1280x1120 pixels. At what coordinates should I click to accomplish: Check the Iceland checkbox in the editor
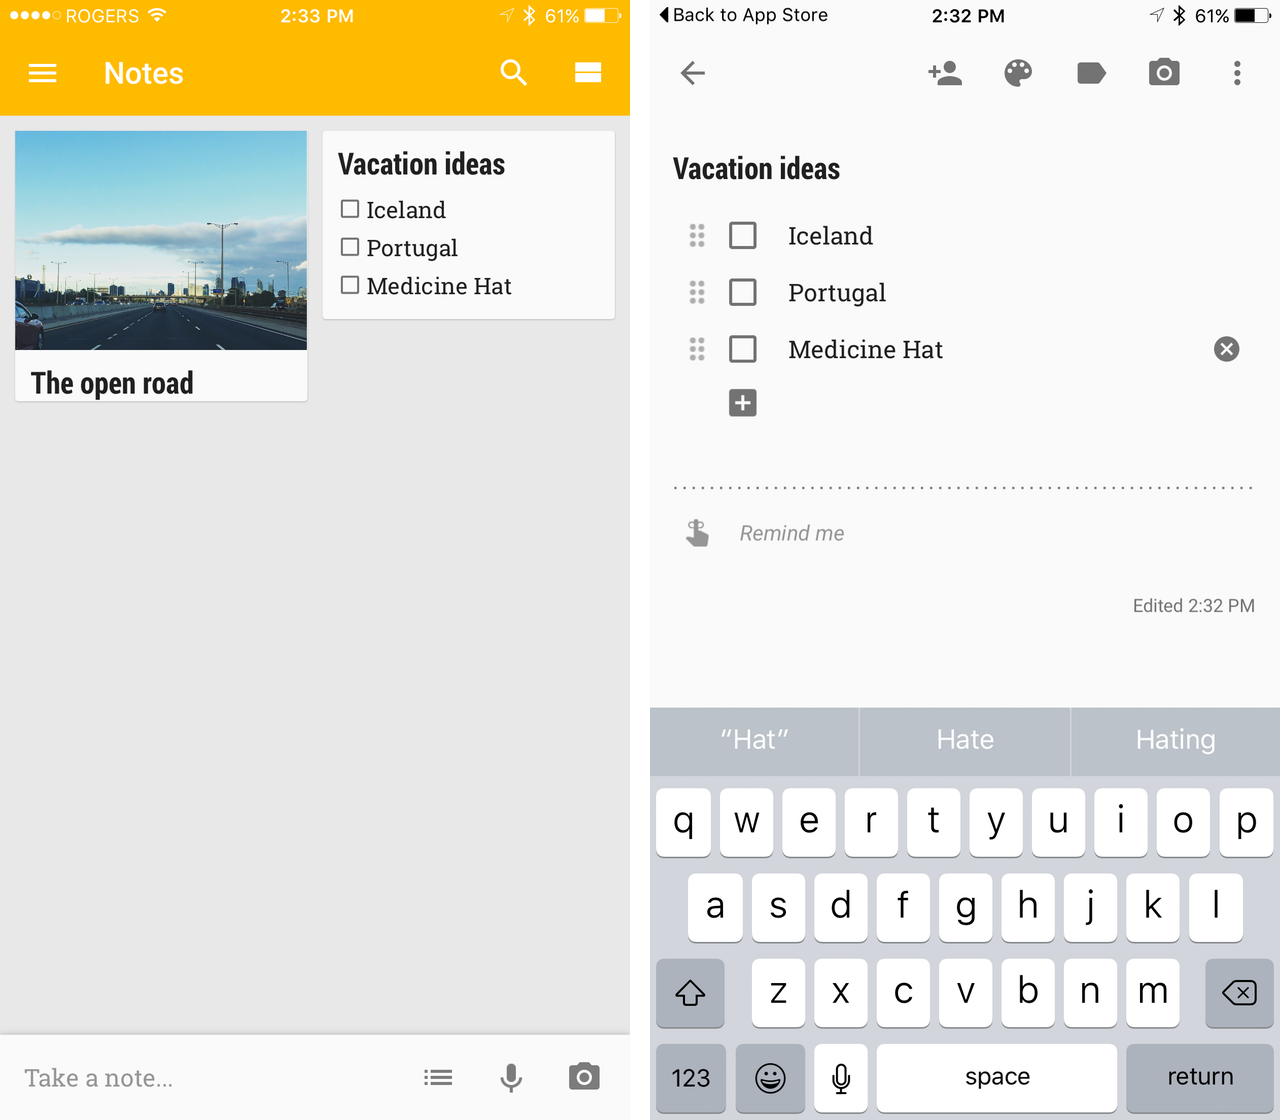point(742,236)
